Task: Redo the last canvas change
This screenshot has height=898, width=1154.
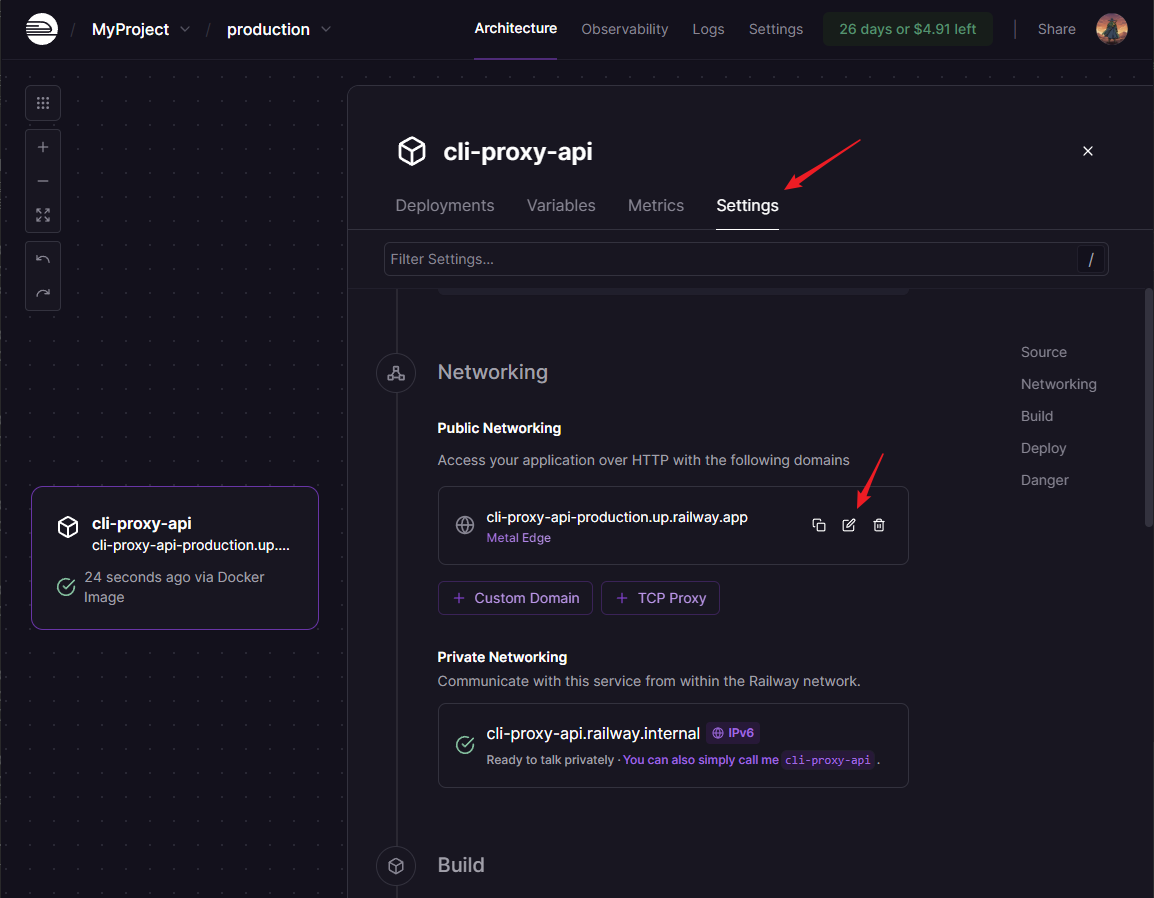Action: pos(43,293)
